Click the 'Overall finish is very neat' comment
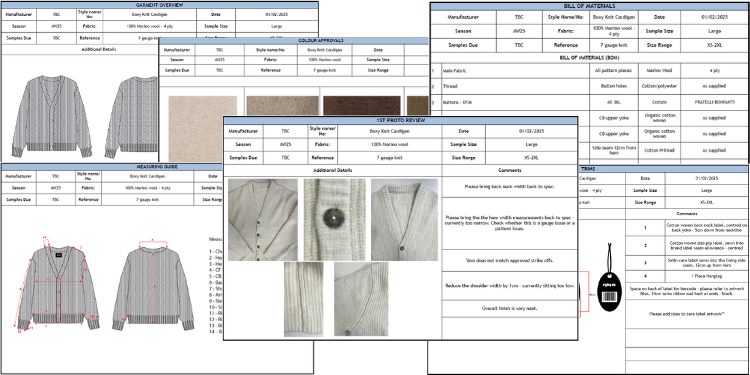This screenshot has width=750, height=375. pos(509,309)
